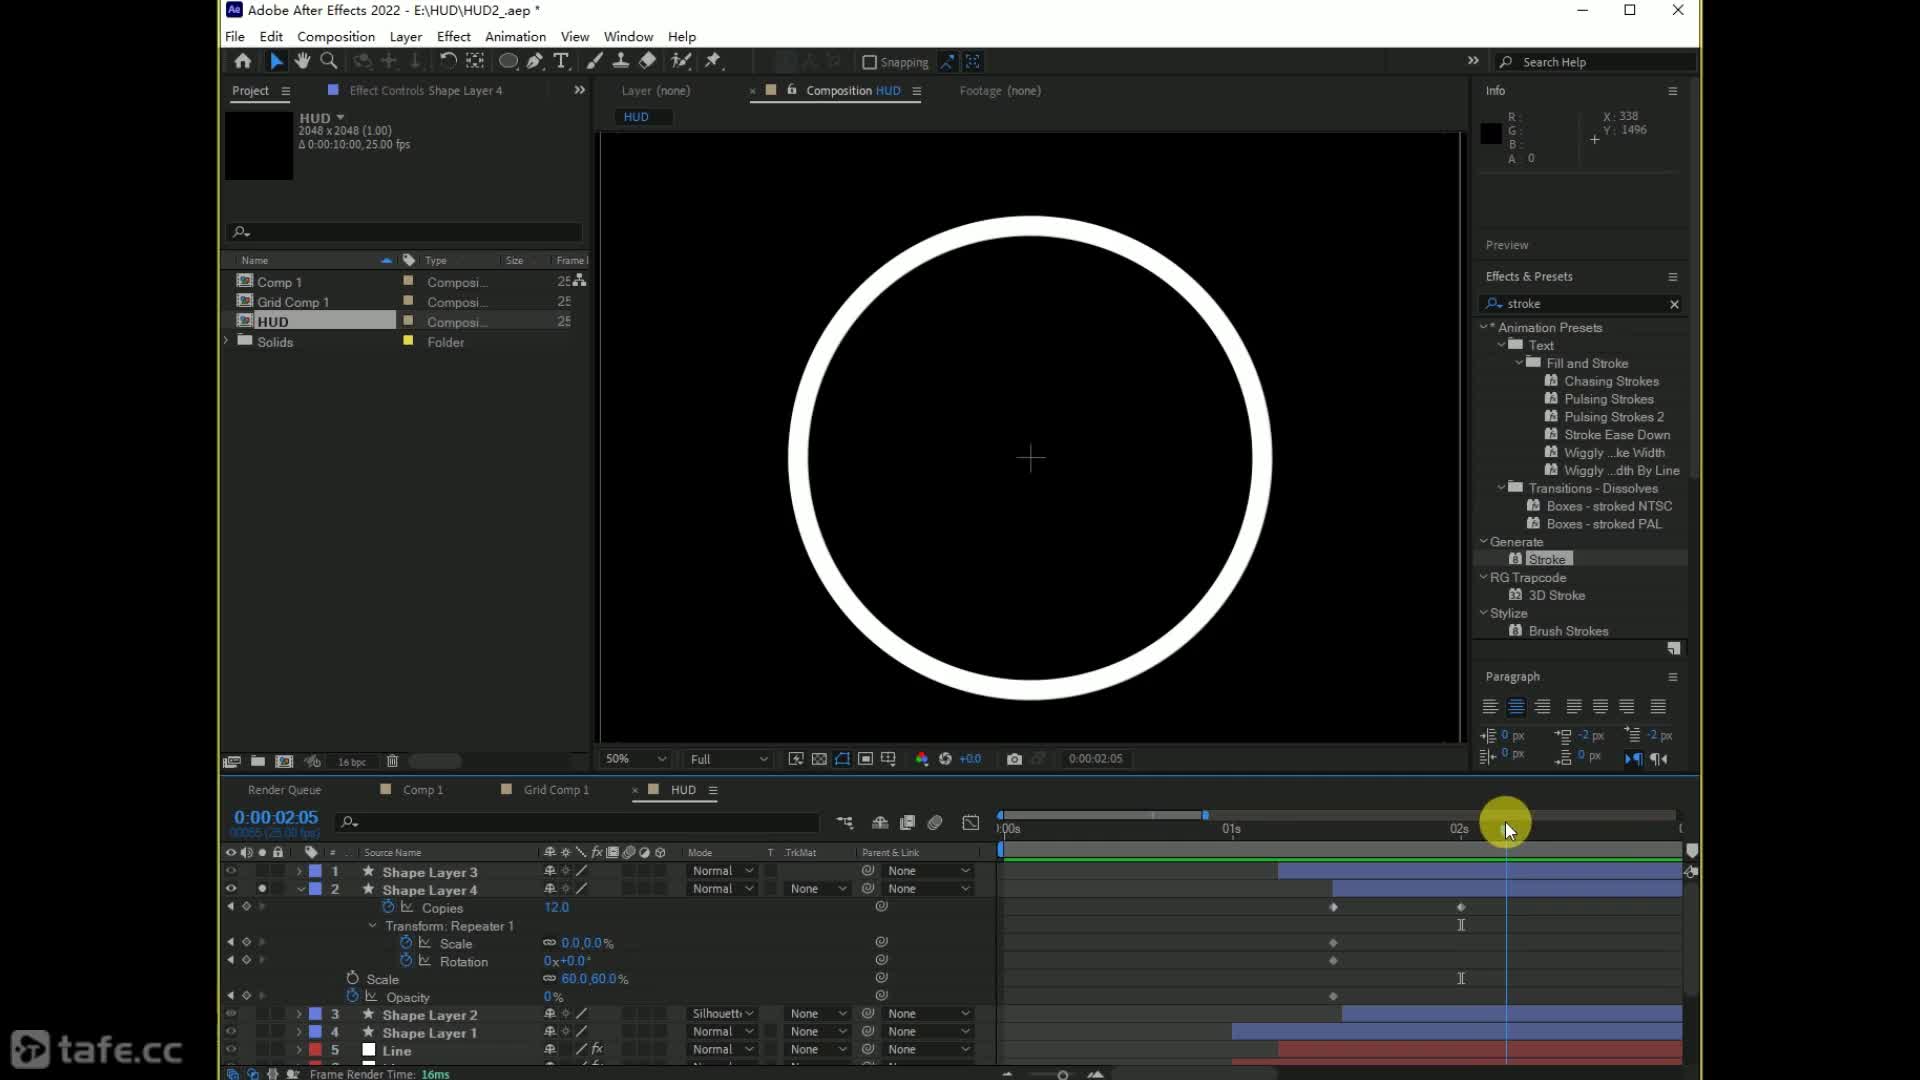Open the channel color management icon
The height and width of the screenshot is (1080, 1920).
[x=922, y=759]
